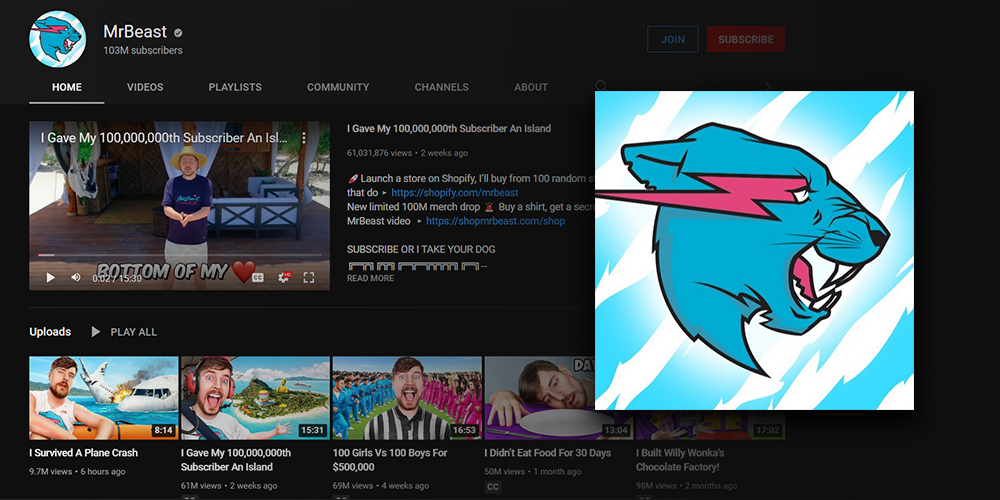
Task: Click the large panther logo image
Action: [x=754, y=250]
